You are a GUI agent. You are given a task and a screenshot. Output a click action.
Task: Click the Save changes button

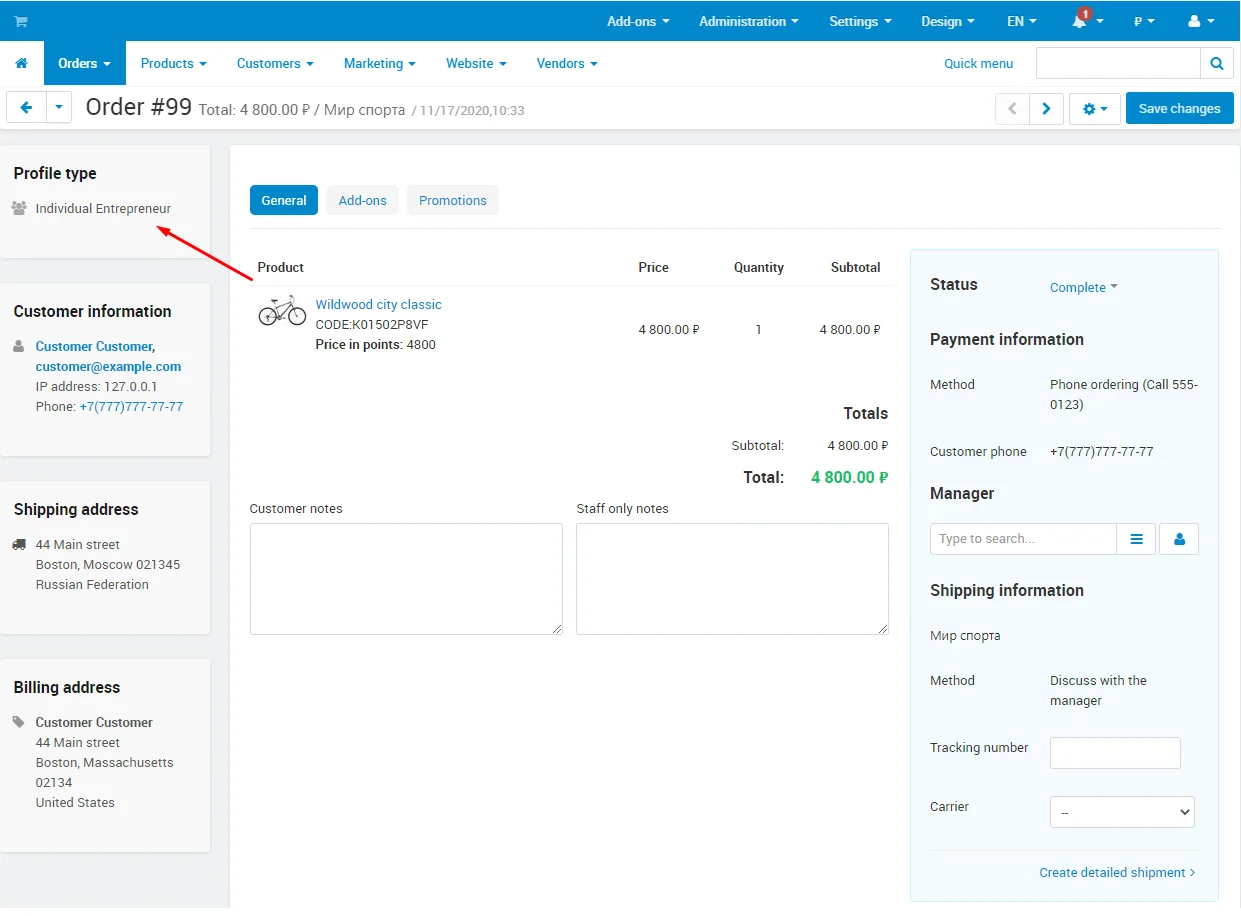[1179, 108]
